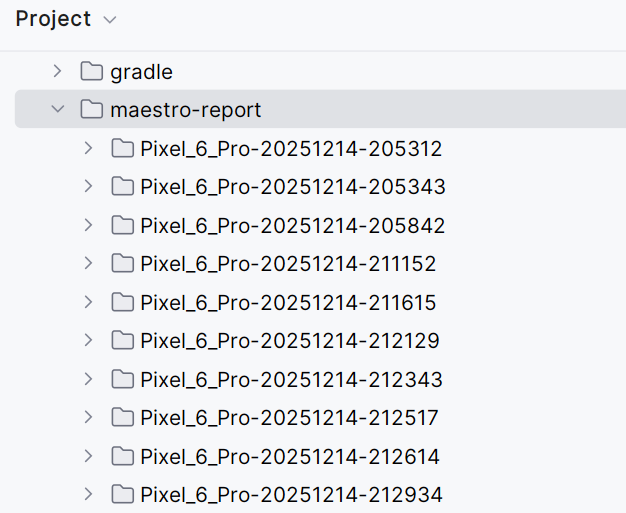Expand the Pixel_6_Pro-20251214-212934 folder

88,494
